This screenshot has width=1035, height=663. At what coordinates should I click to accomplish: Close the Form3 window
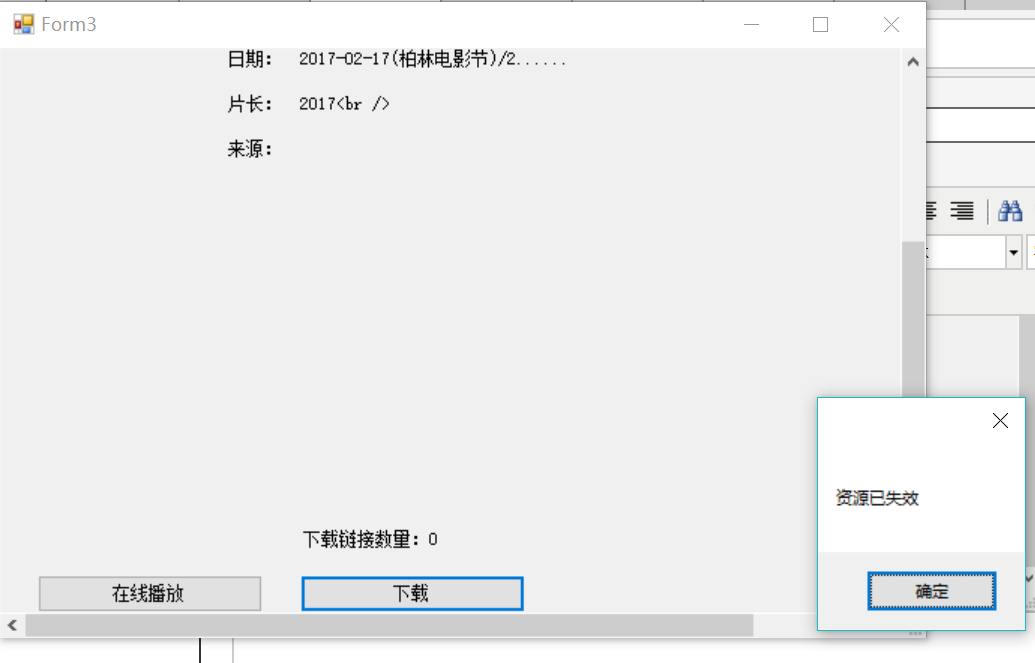891,24
